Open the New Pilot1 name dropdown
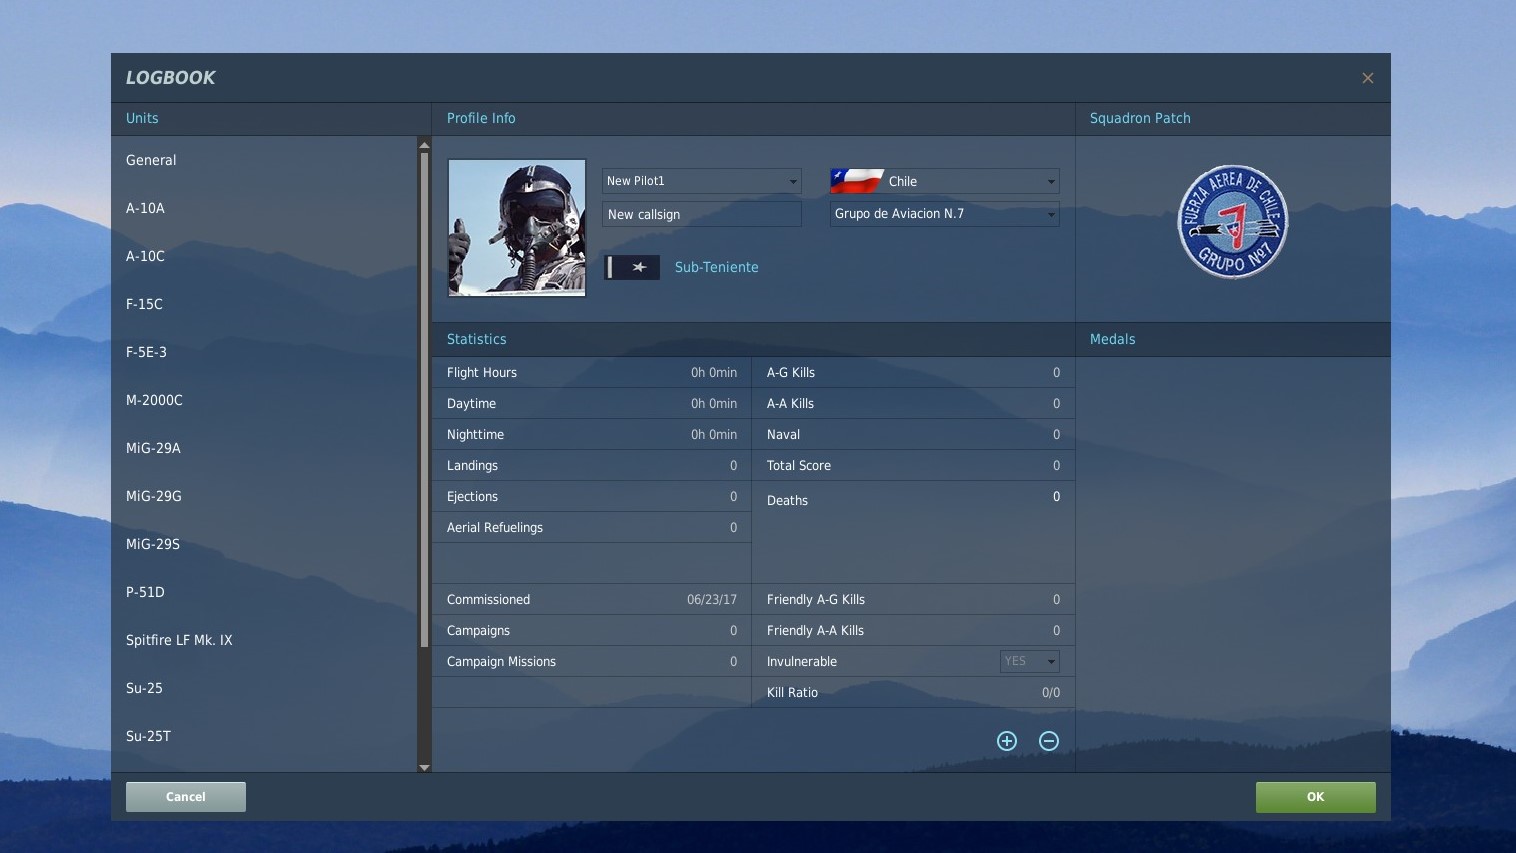Screen dimensions: 1516x853 tap(793, 182)
